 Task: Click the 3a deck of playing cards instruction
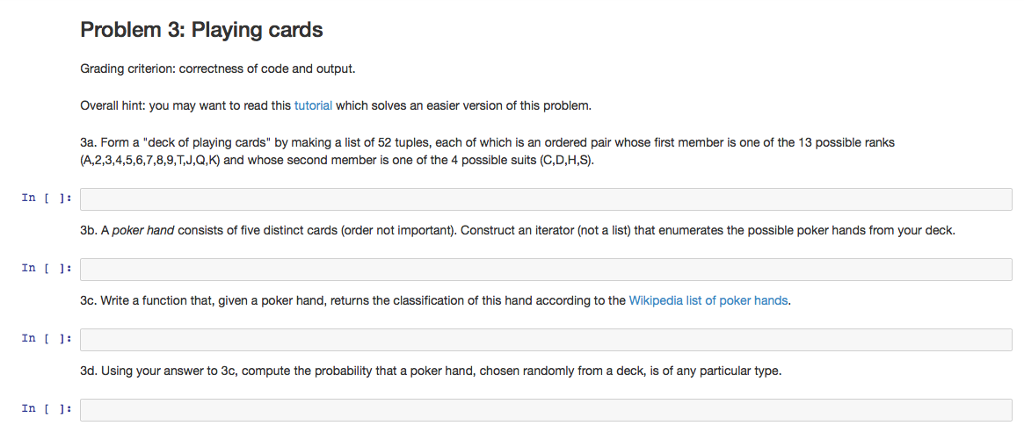487,151
